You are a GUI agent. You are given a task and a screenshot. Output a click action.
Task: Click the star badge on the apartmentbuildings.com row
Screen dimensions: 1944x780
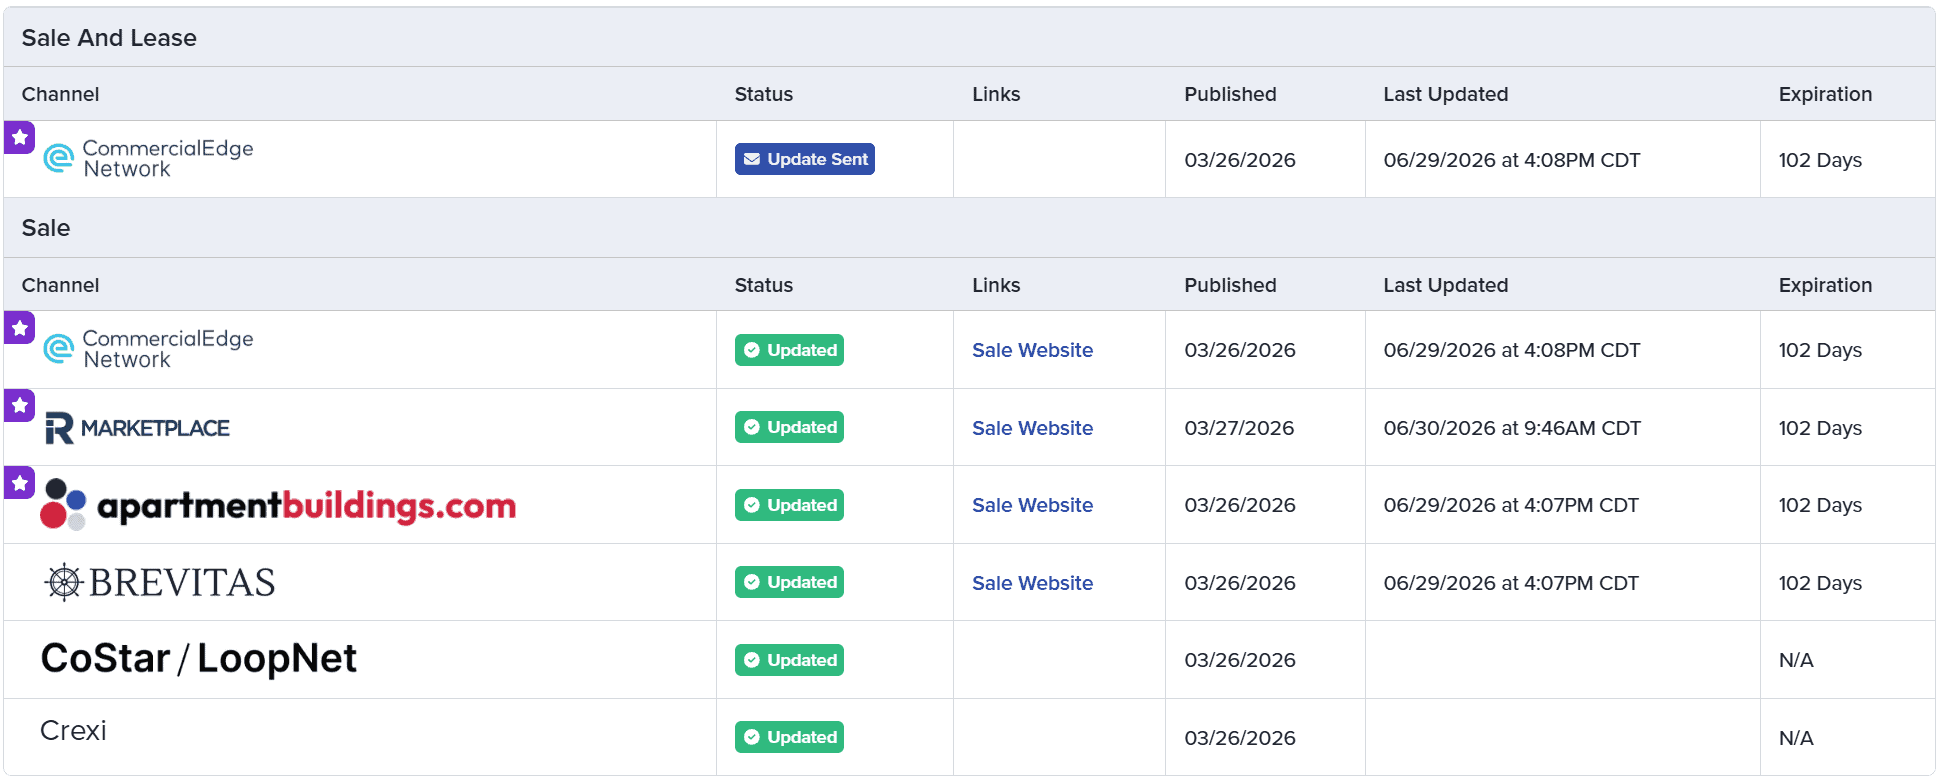(x=20, y=482)
